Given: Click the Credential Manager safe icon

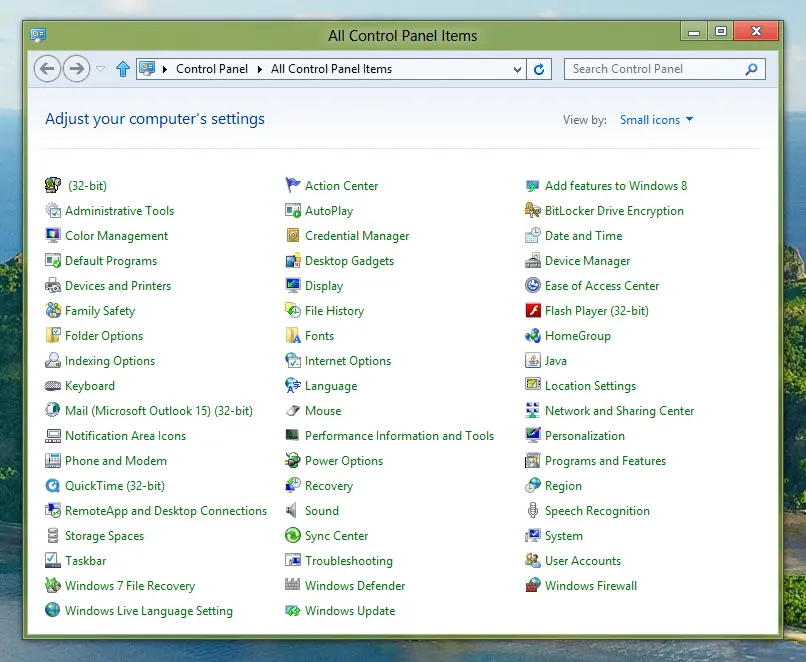Looking at the screenshot, I should point(292,235).
